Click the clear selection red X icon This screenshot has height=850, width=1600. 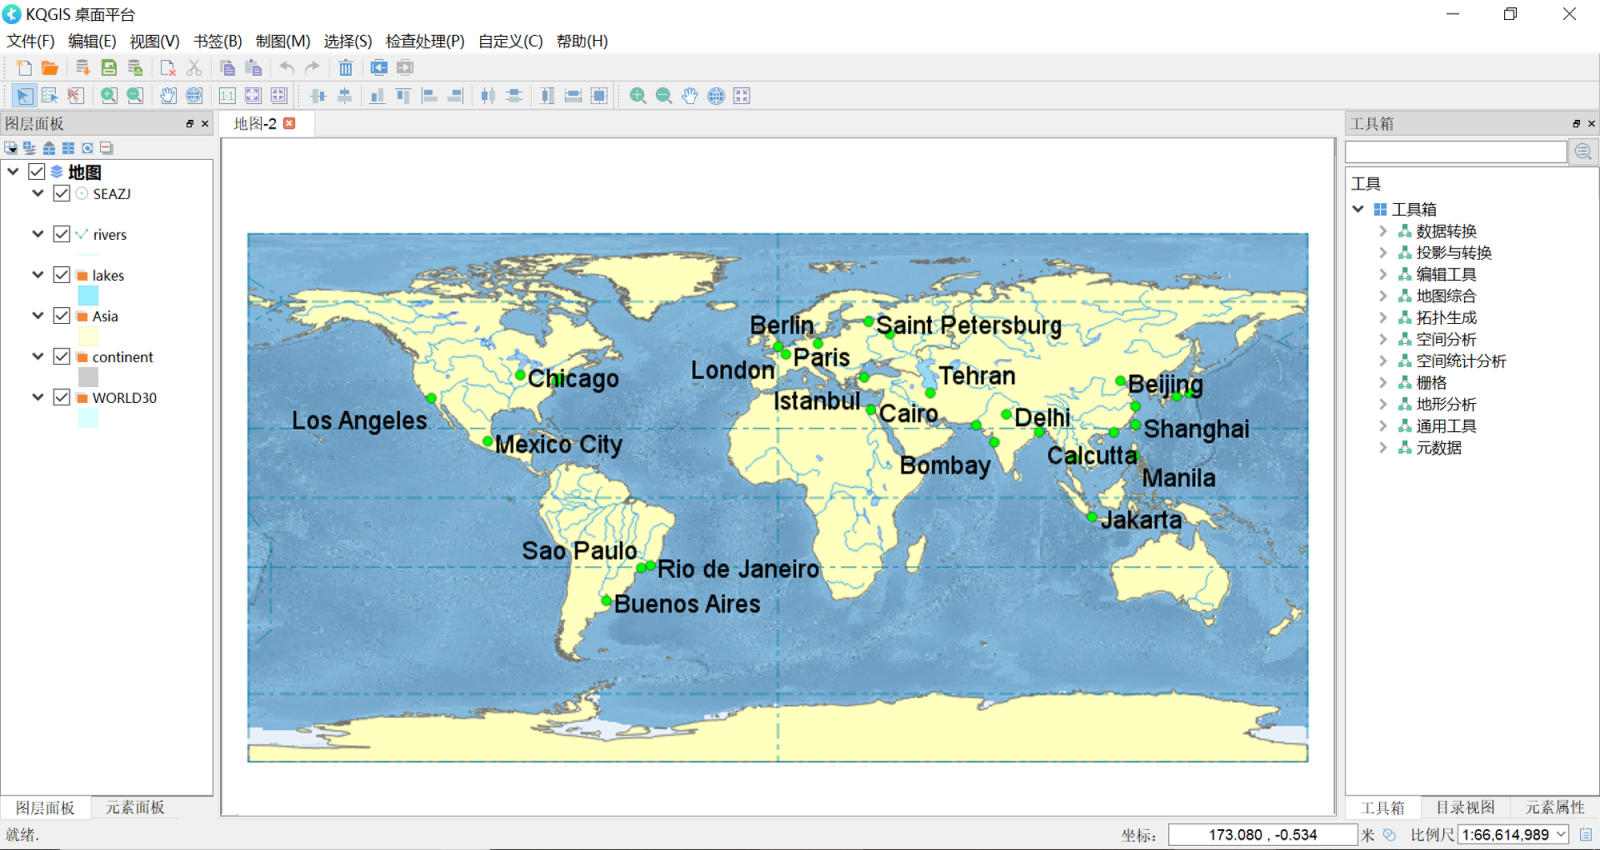click(x=75, y=96)
